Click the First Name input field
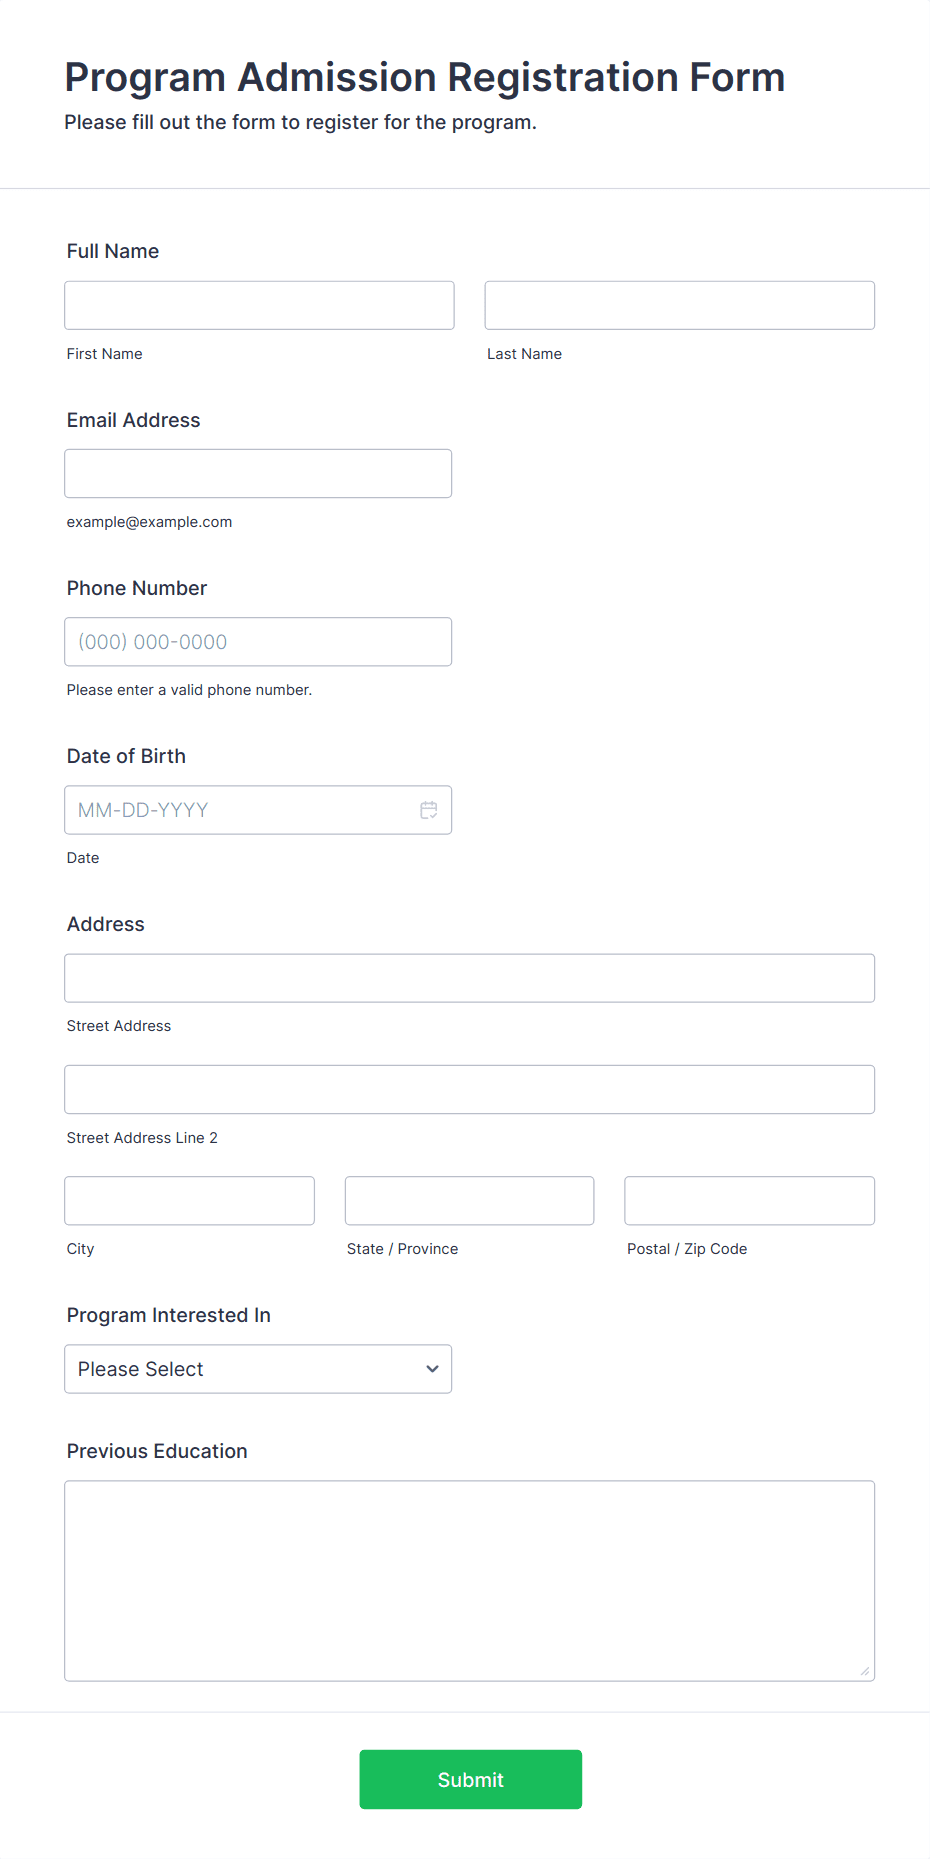The image size is (930, 1859). coord(259,305)
